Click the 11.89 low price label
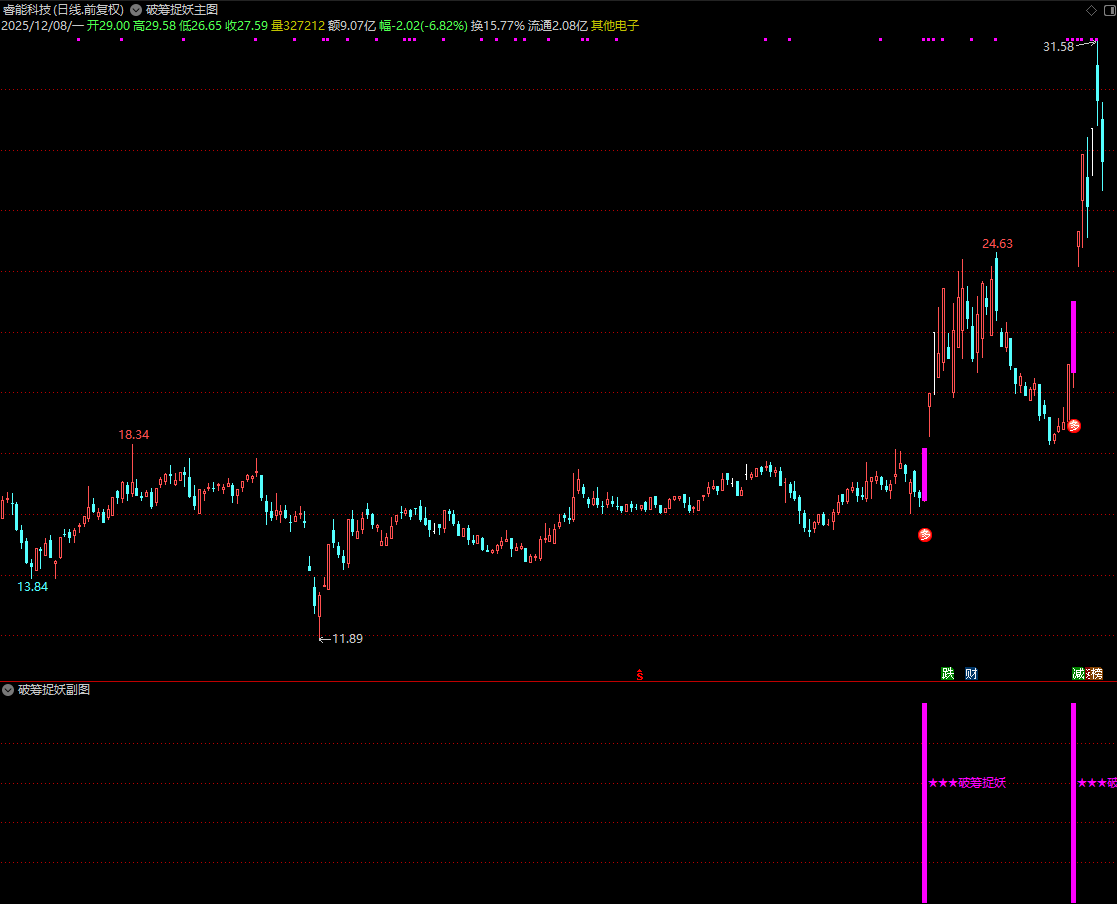Screen dimensions: 1117x904 [347, 639]
